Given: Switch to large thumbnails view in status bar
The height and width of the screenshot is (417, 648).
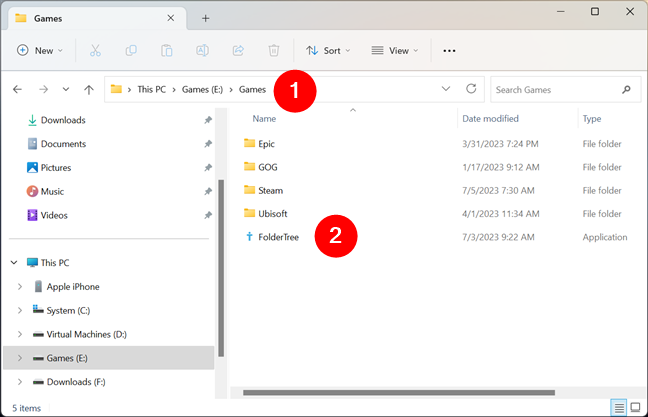Looking at the screenshot, I should click(x=635, y=407).
